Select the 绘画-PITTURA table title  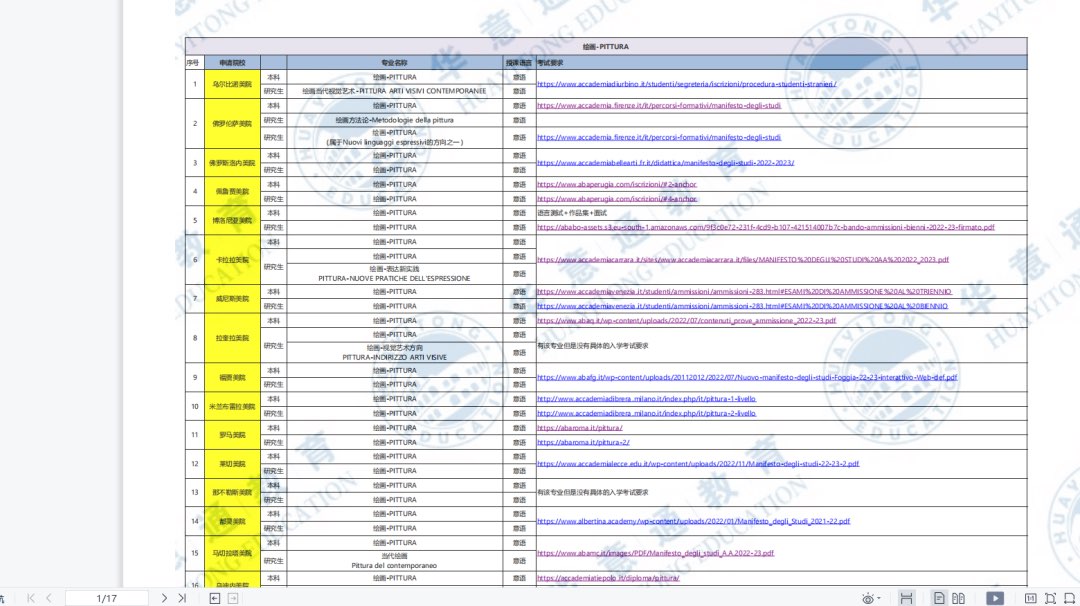[x=605, y=47]
